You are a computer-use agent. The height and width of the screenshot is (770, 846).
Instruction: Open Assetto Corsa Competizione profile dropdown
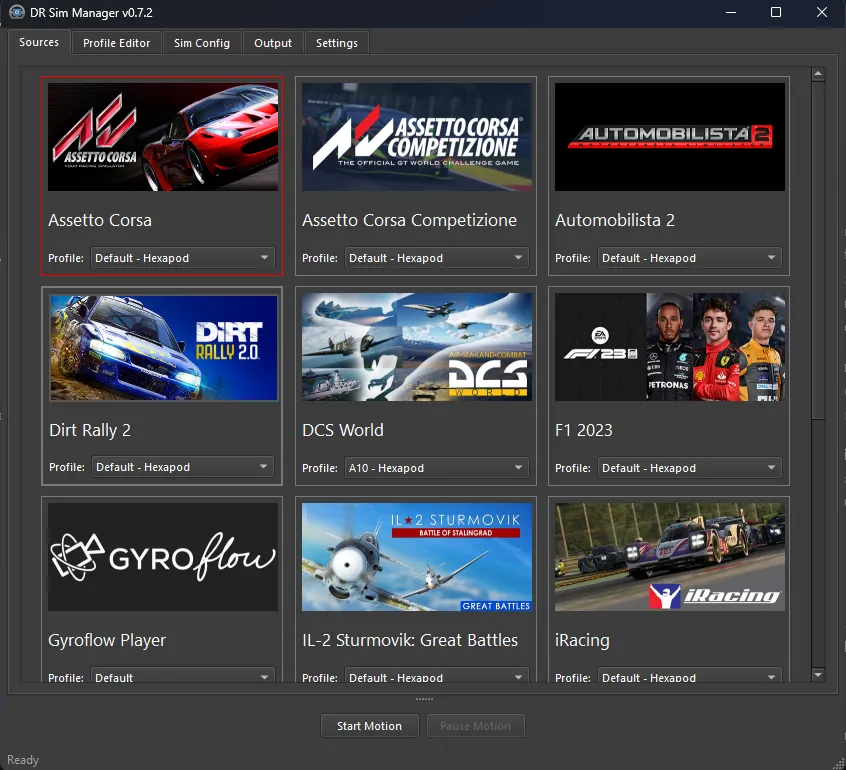(x=436, y=258)
